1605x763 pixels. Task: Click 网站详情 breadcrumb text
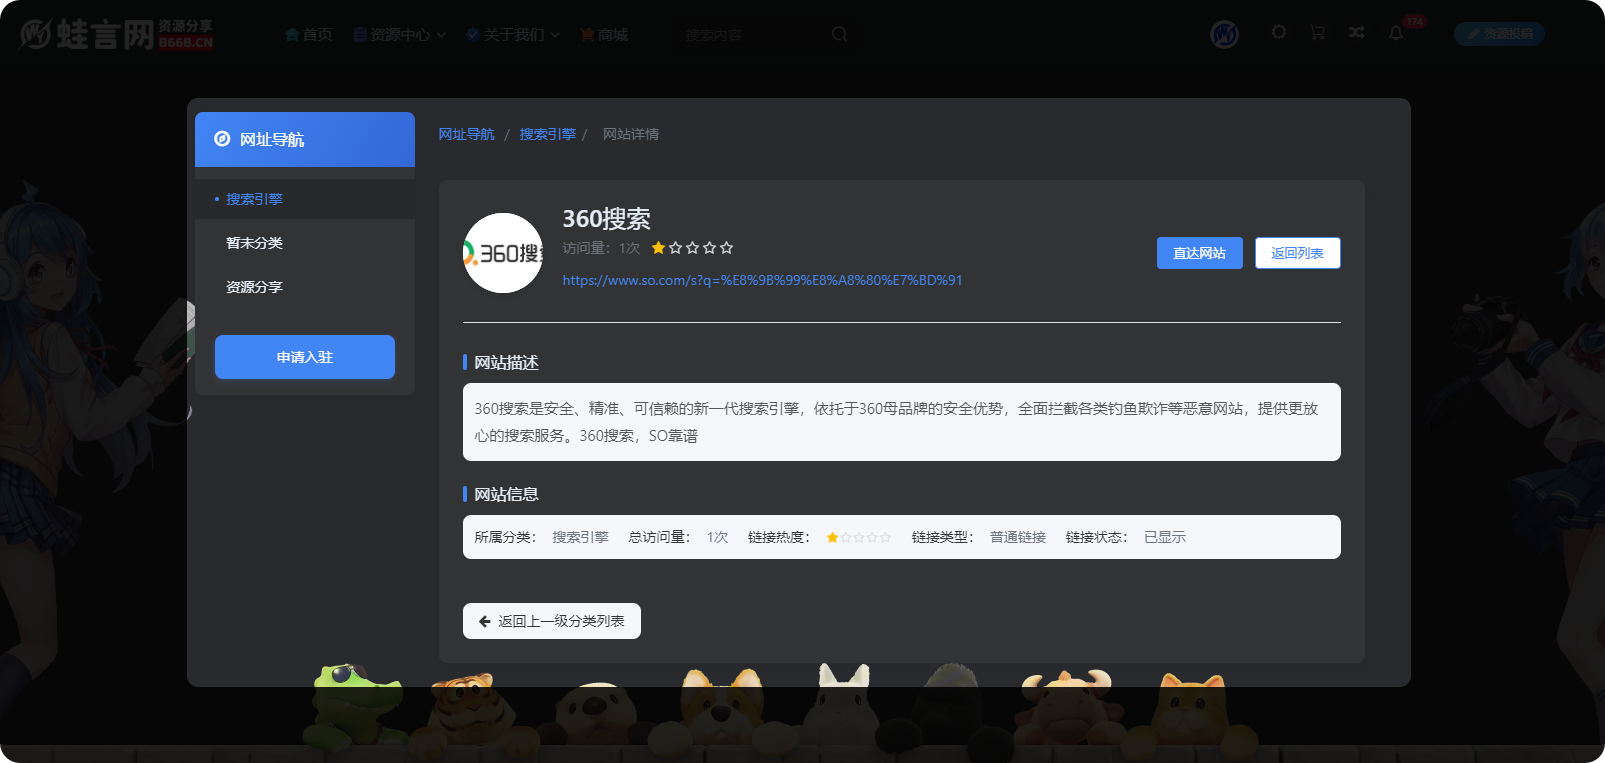pyautogui.click(x=630, y=134)
